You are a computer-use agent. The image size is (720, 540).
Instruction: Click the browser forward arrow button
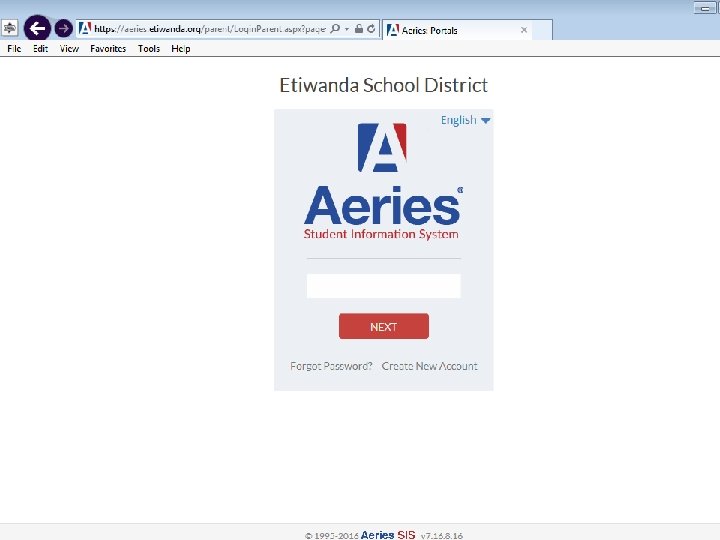[x=63, y=28]
